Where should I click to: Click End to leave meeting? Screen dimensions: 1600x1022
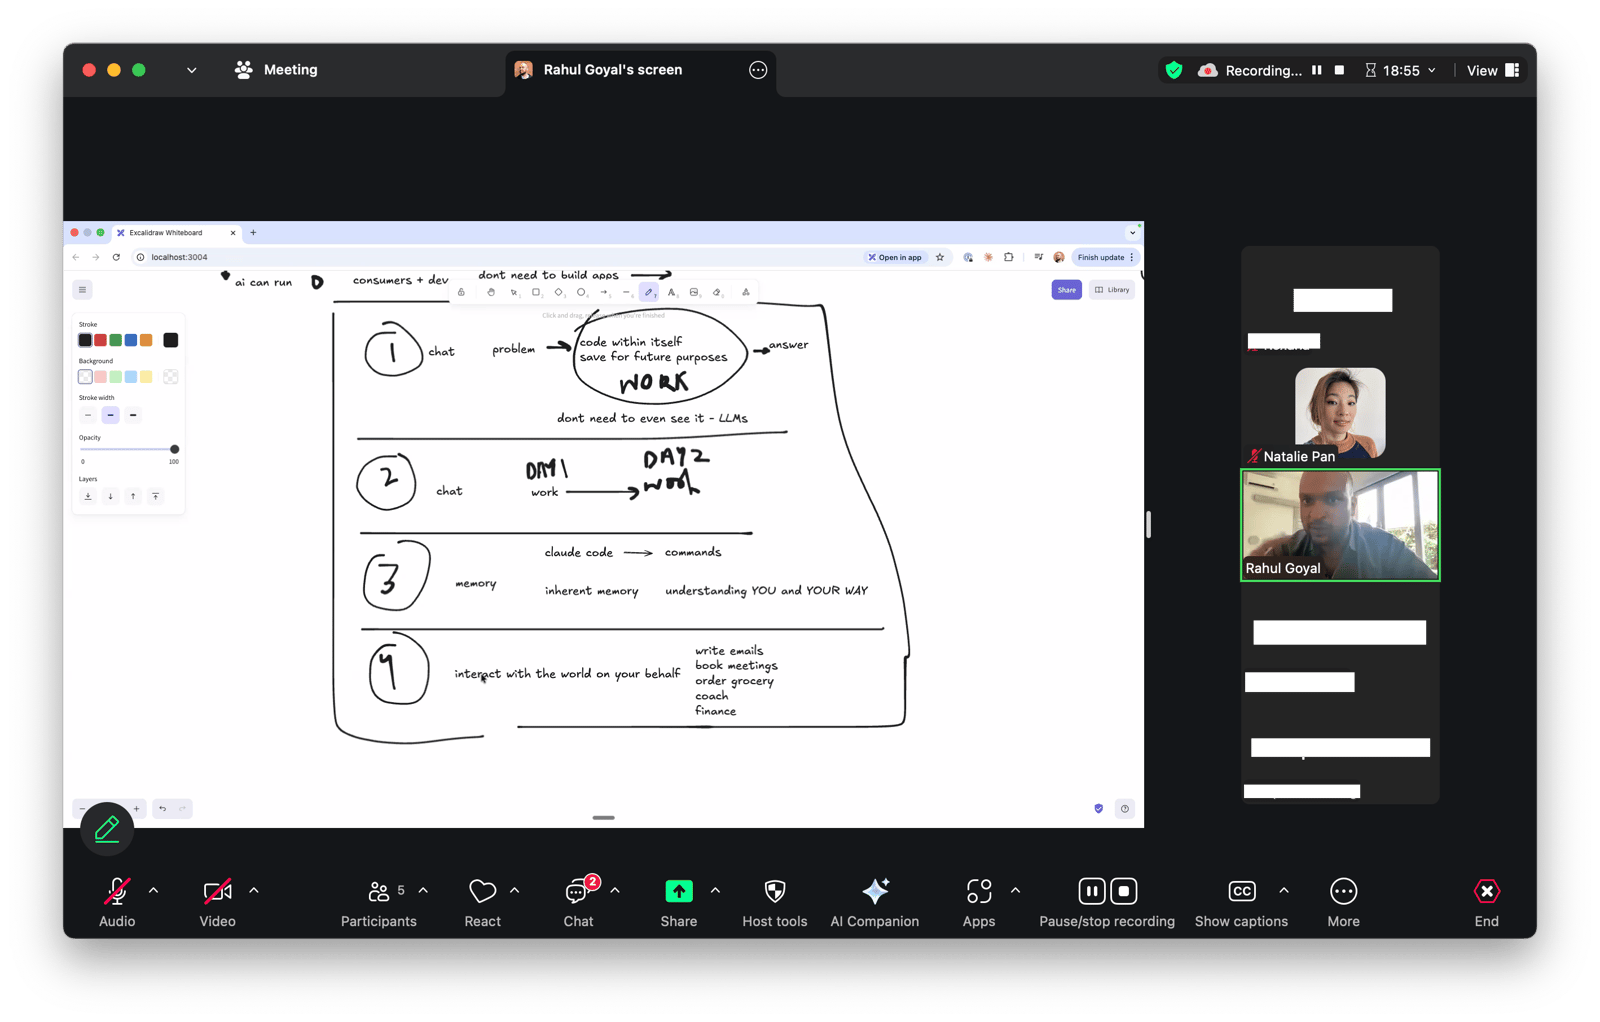[x=1486, y=891]
